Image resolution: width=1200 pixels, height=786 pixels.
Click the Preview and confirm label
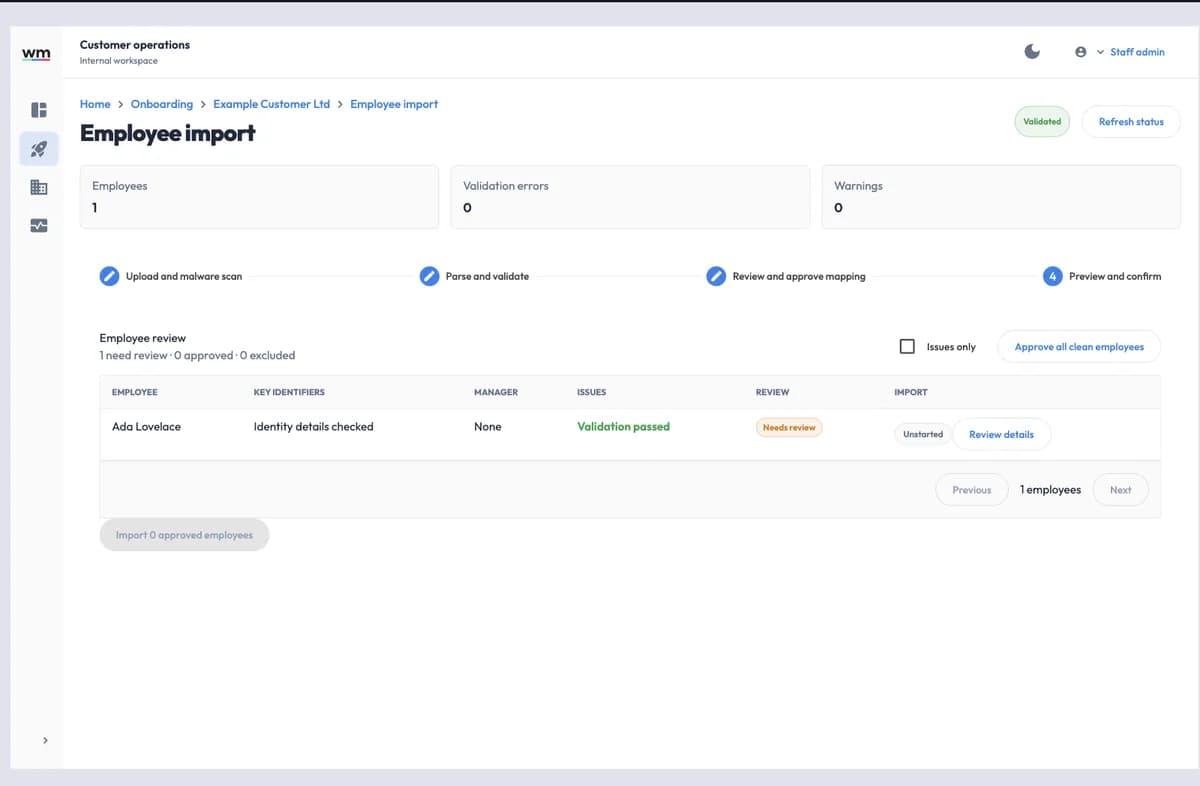coord(1115,276)
